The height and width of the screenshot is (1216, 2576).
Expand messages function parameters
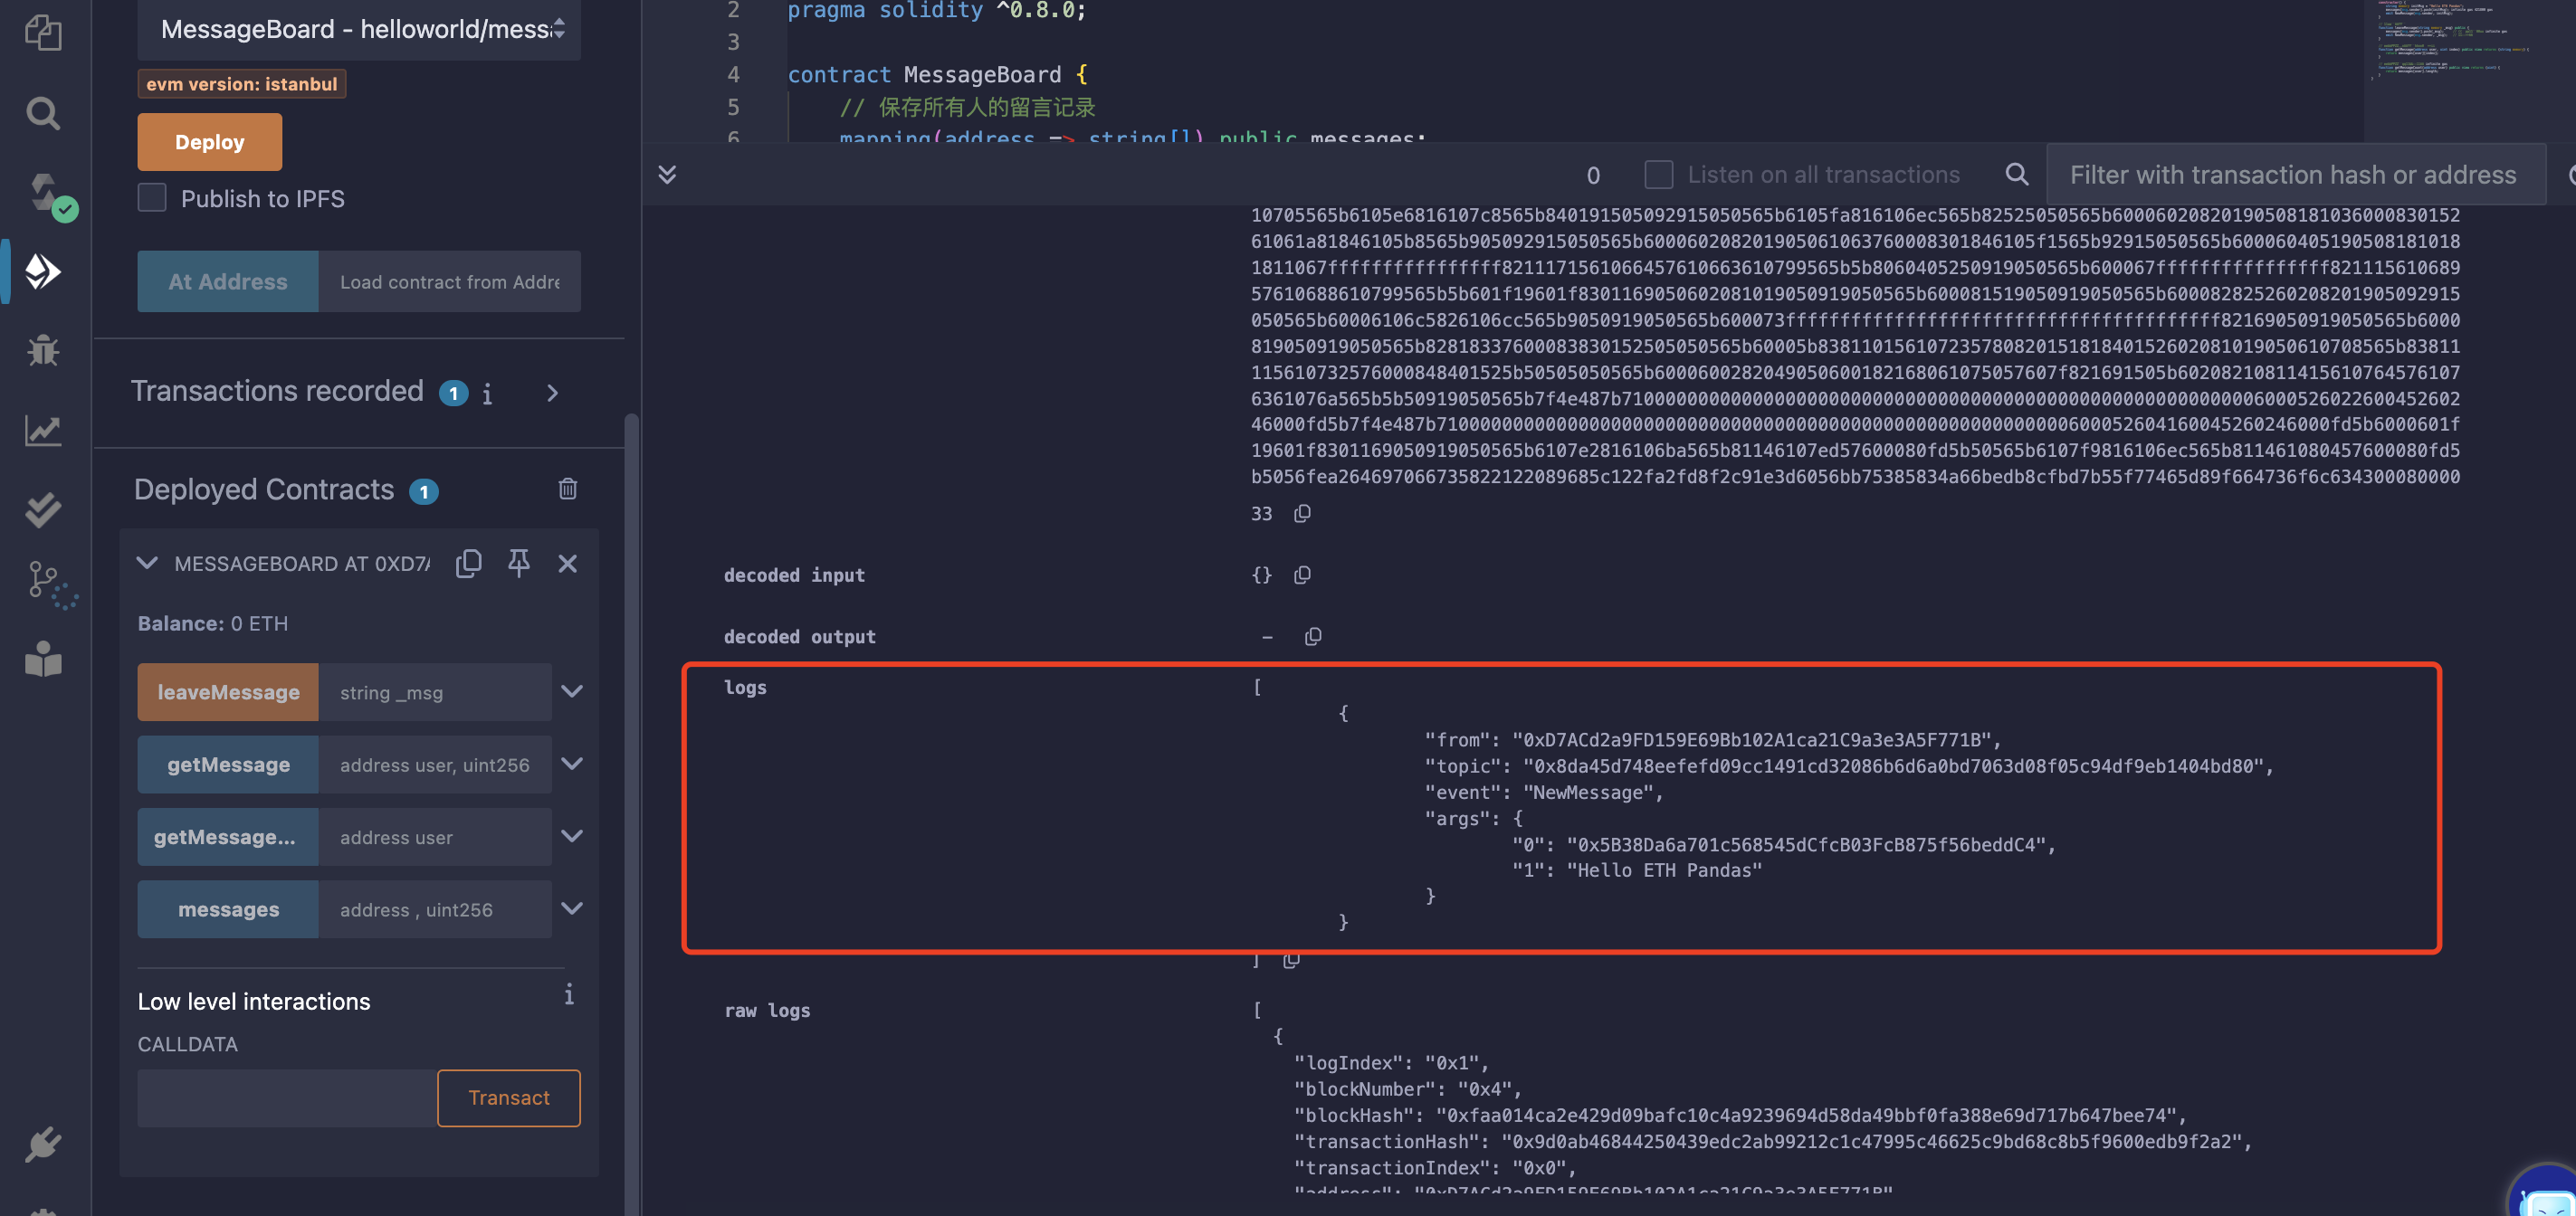click(x=572, y=909)
